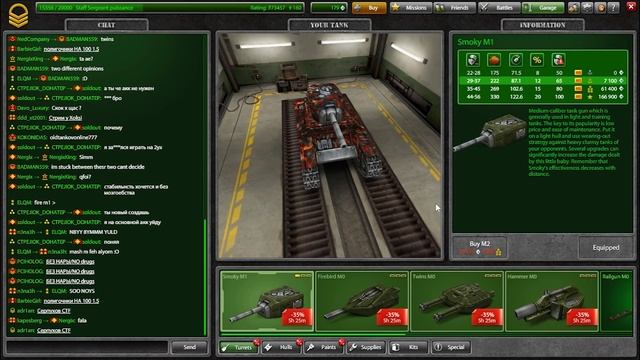640x360 pixels.
Task: Open the Hulls category tab
Action: pos(281,347)
